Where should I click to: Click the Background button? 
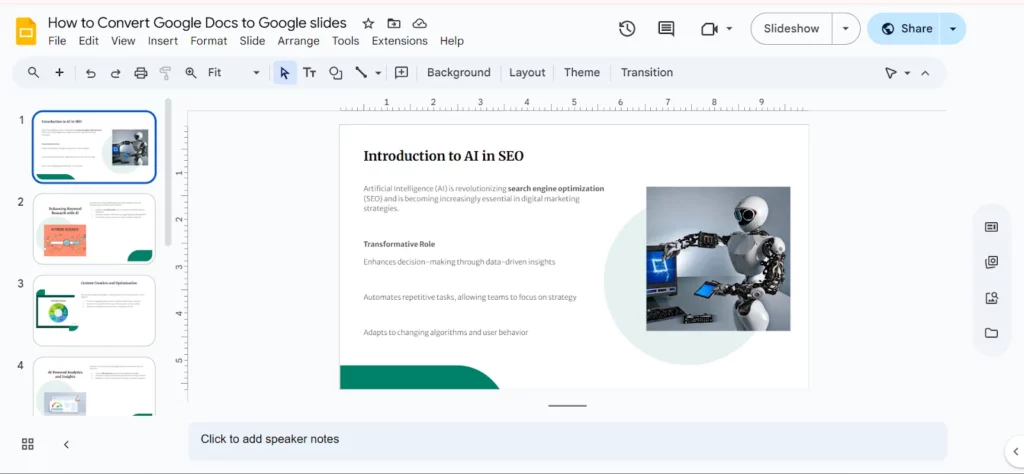pyautogui.click(x=458, y=73)
